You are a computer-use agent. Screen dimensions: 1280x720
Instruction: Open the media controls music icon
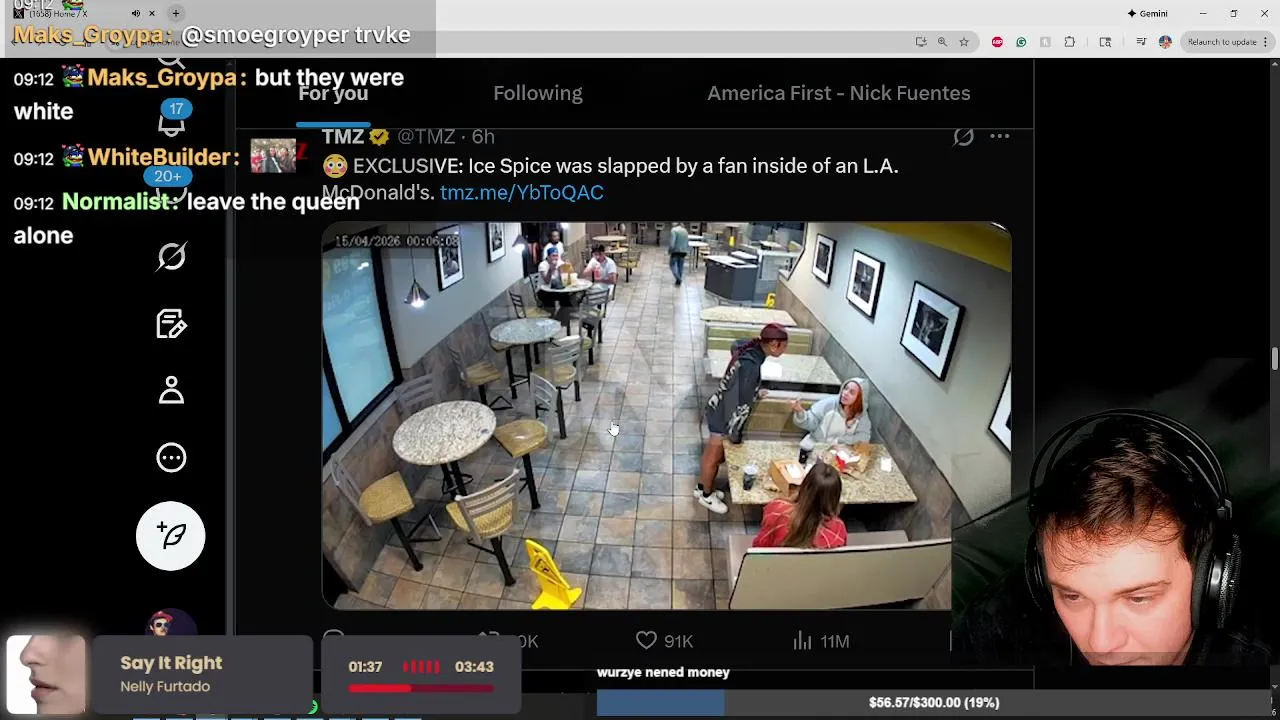[1141, 42]
